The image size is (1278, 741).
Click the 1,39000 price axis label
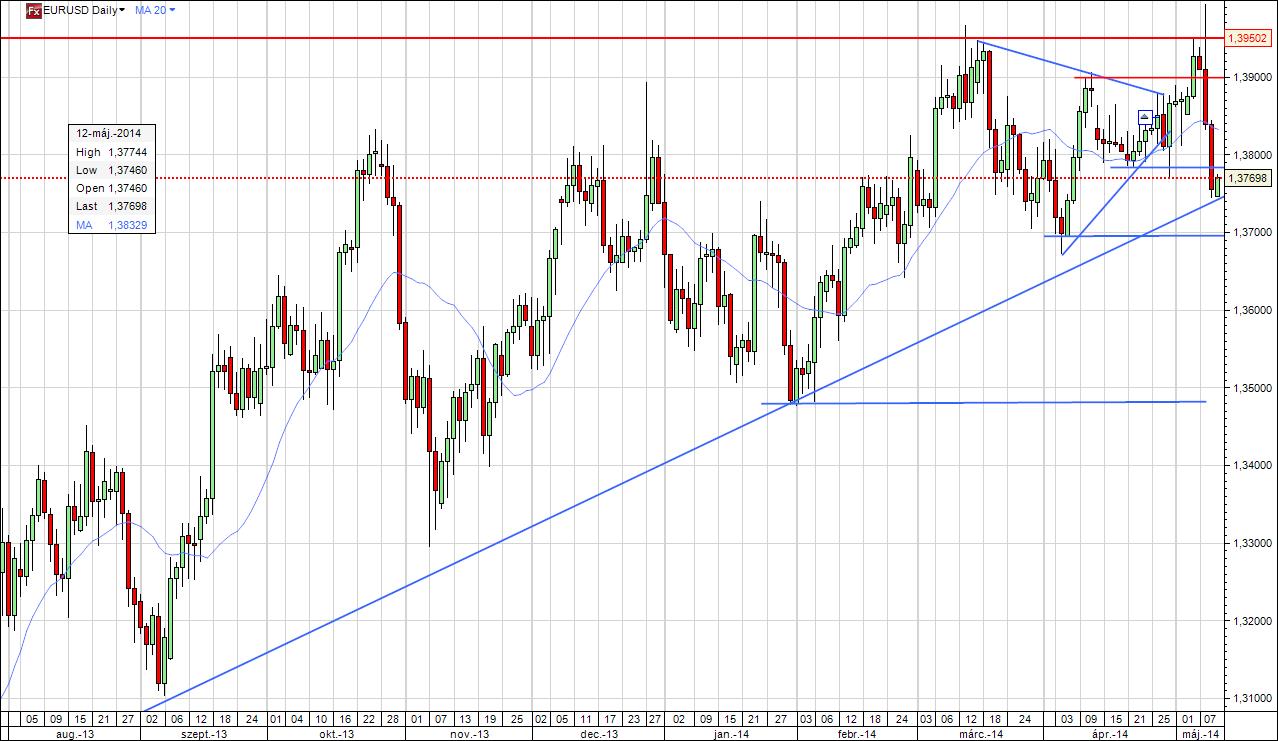click(1251, 77)
